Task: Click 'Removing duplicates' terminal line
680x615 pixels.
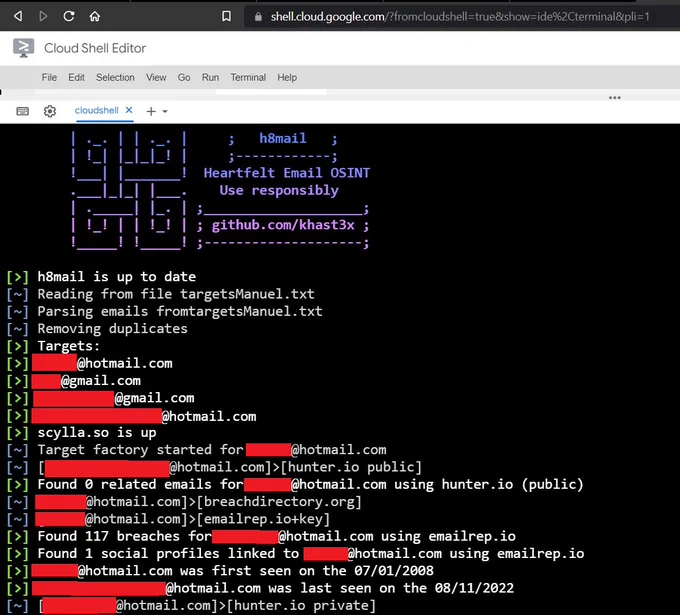Action: click(112, 329)
